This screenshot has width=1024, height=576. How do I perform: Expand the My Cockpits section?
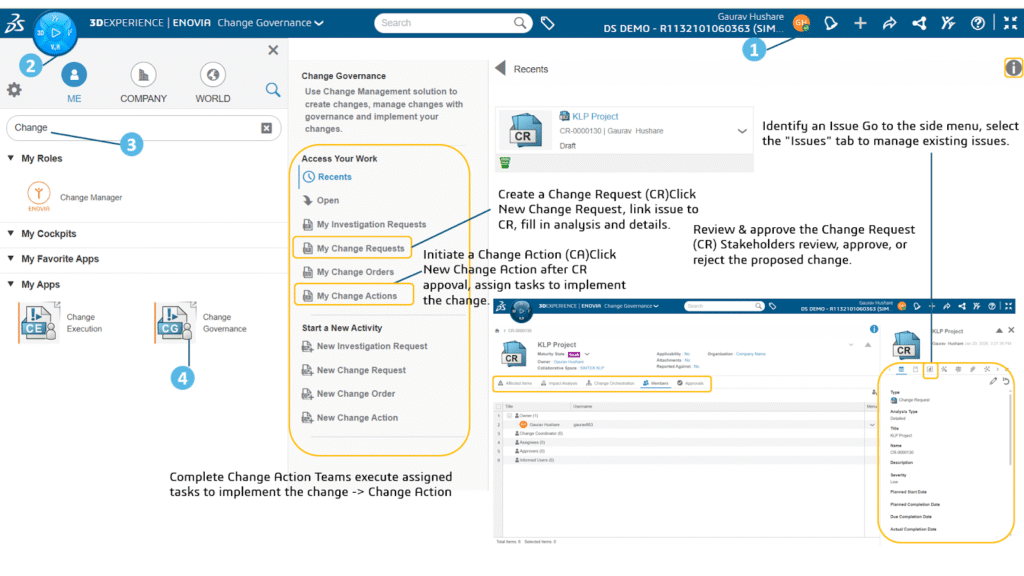click(11, 234)
